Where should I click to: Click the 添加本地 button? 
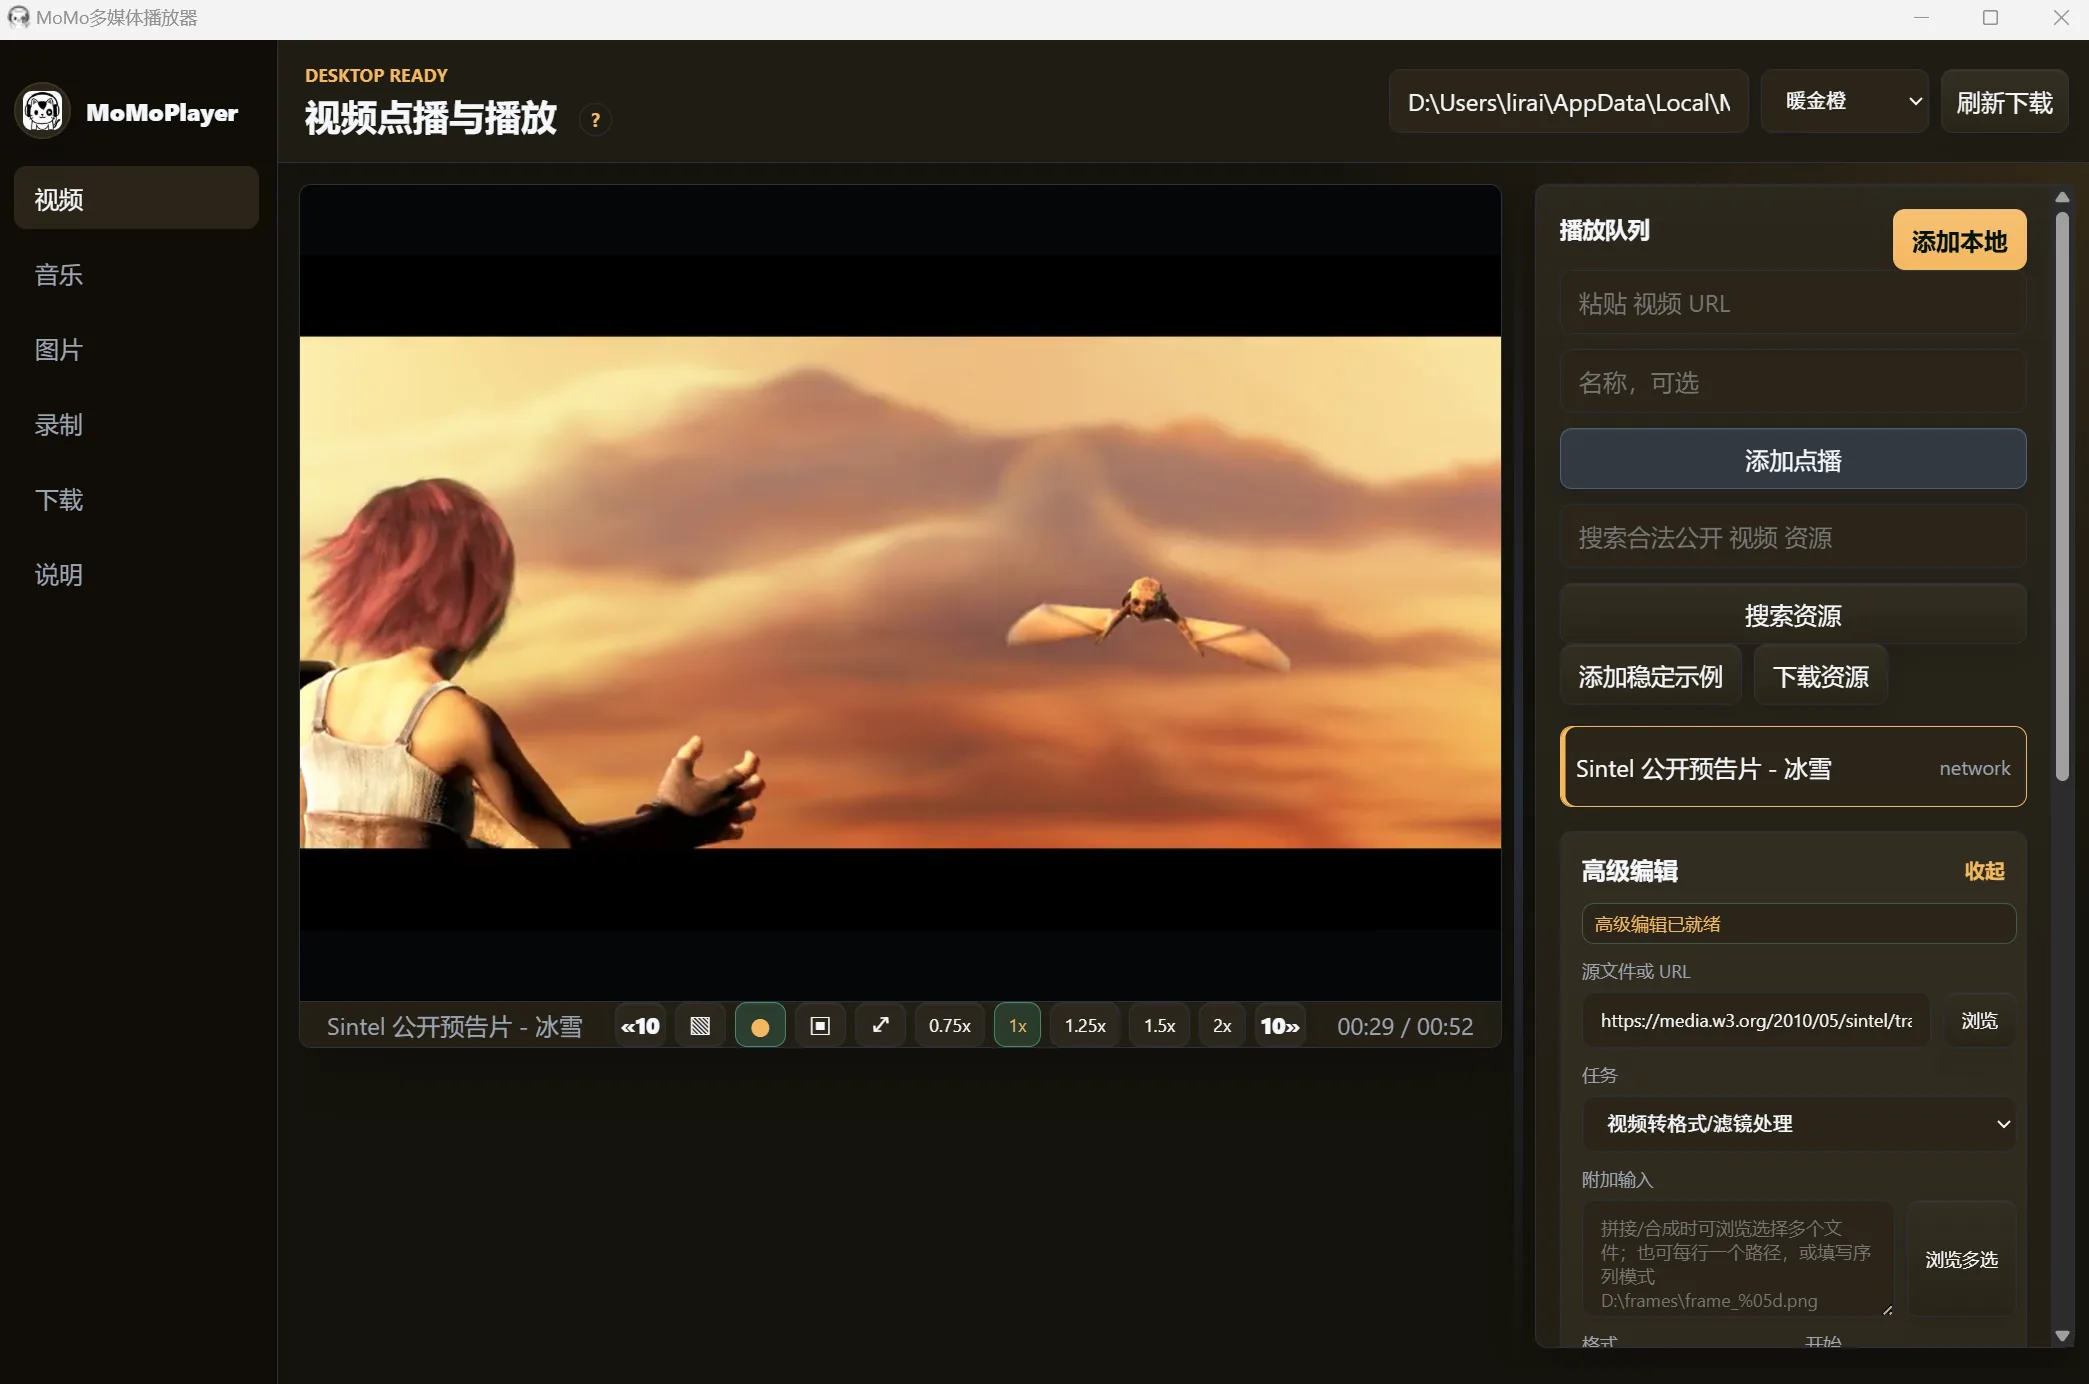[1959, 240]
